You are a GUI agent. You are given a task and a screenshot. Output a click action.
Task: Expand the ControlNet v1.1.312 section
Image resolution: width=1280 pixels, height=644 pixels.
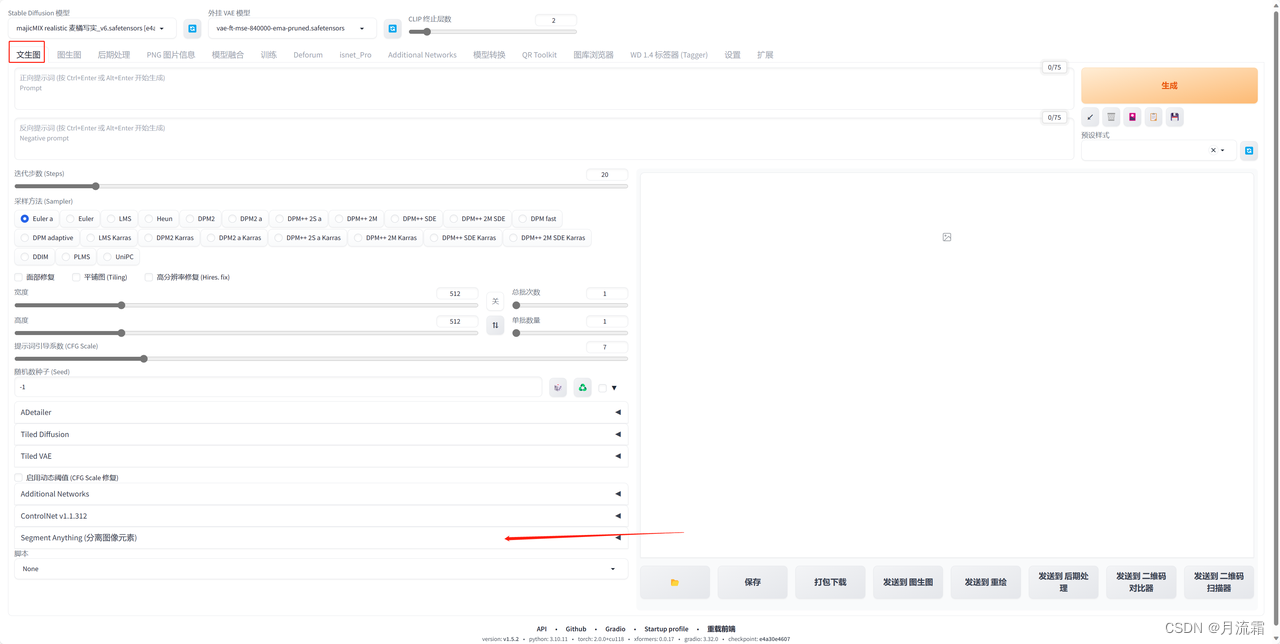(321, 516)
